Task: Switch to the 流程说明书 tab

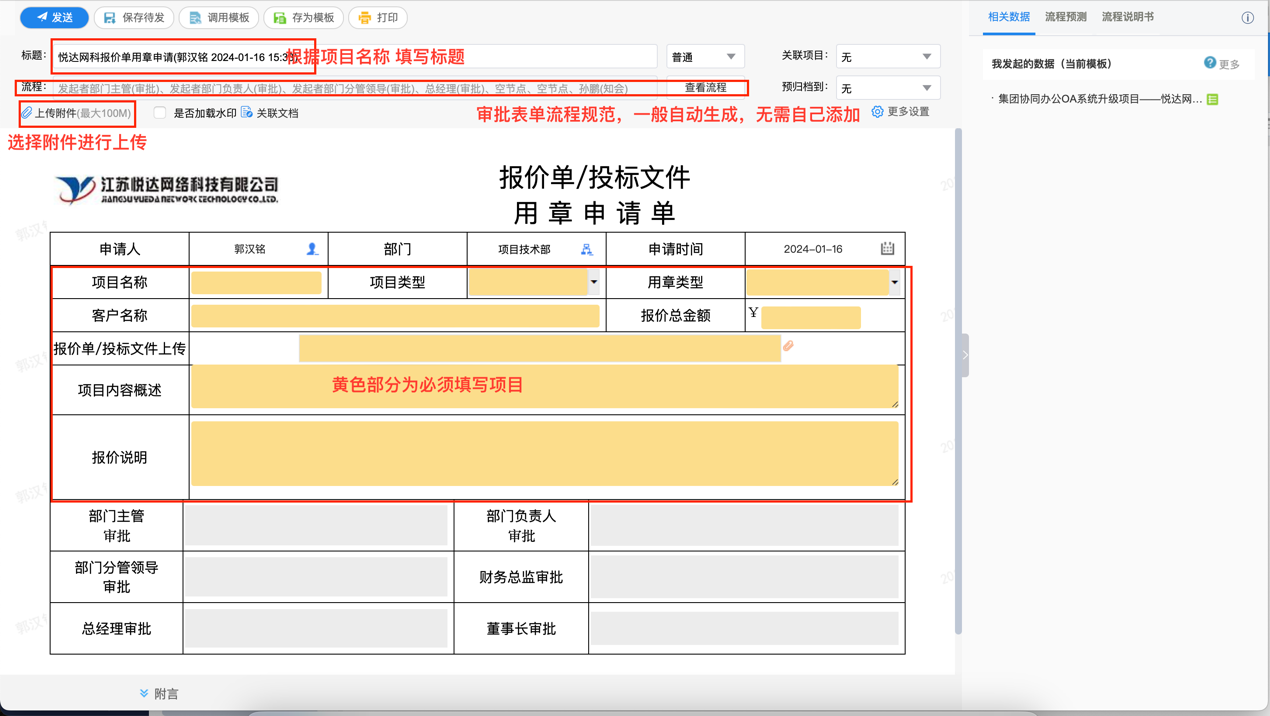Action: click(x=1127, y=17)
